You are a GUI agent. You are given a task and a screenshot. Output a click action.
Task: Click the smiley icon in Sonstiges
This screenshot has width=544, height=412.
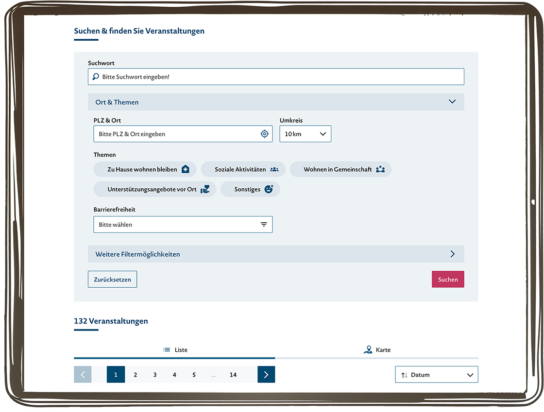(269, 189)
